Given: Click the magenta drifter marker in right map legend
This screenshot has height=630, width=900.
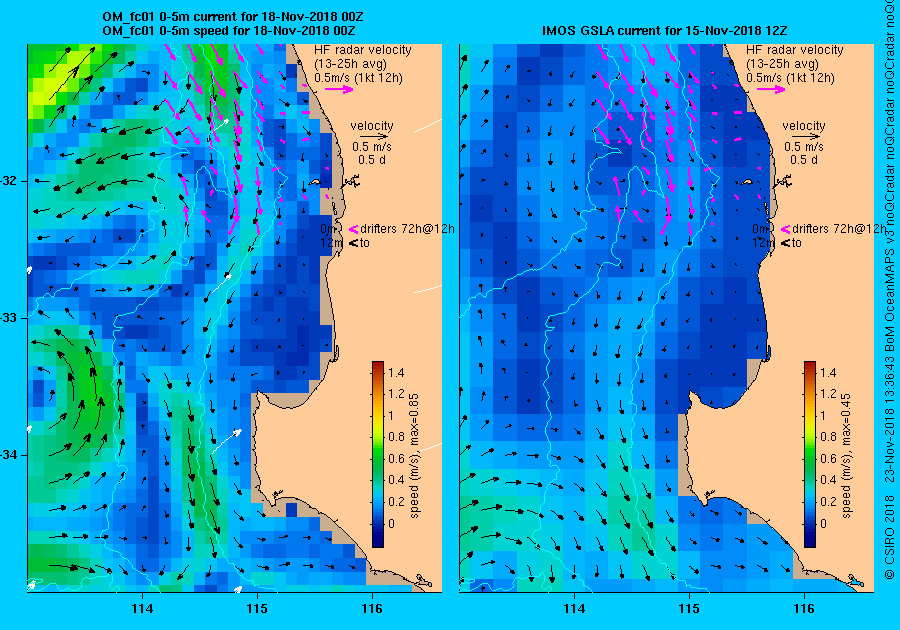Looking at the screenshot, I should [x=785, y=229].
